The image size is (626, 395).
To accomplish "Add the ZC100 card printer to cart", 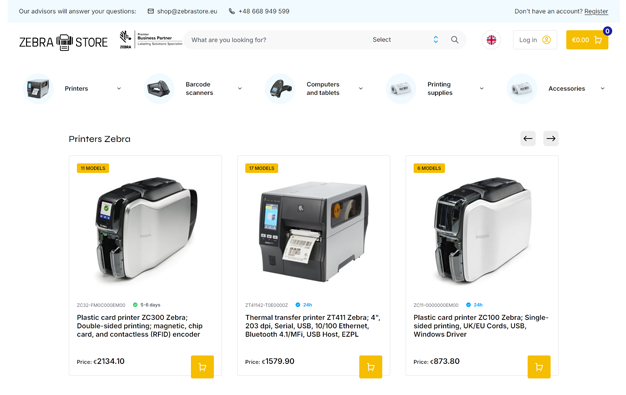I will coord(539,367).
